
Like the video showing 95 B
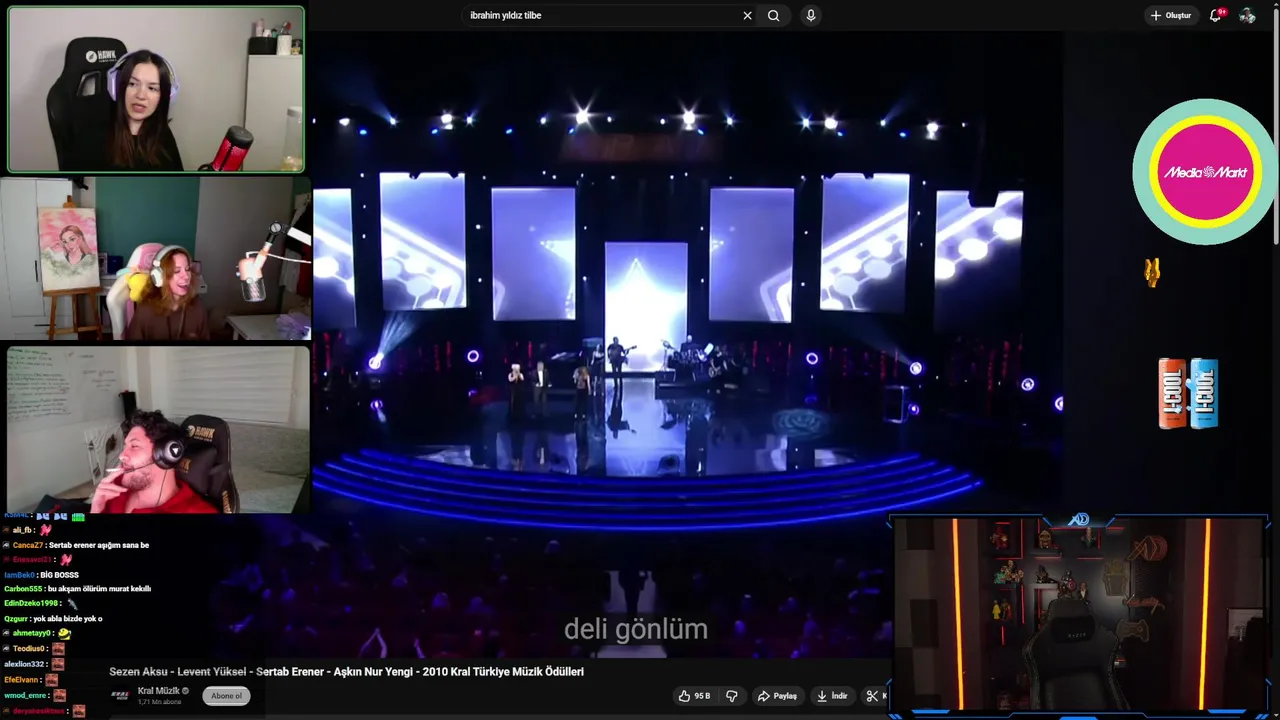pyautogui.click(x=694, y=696)
